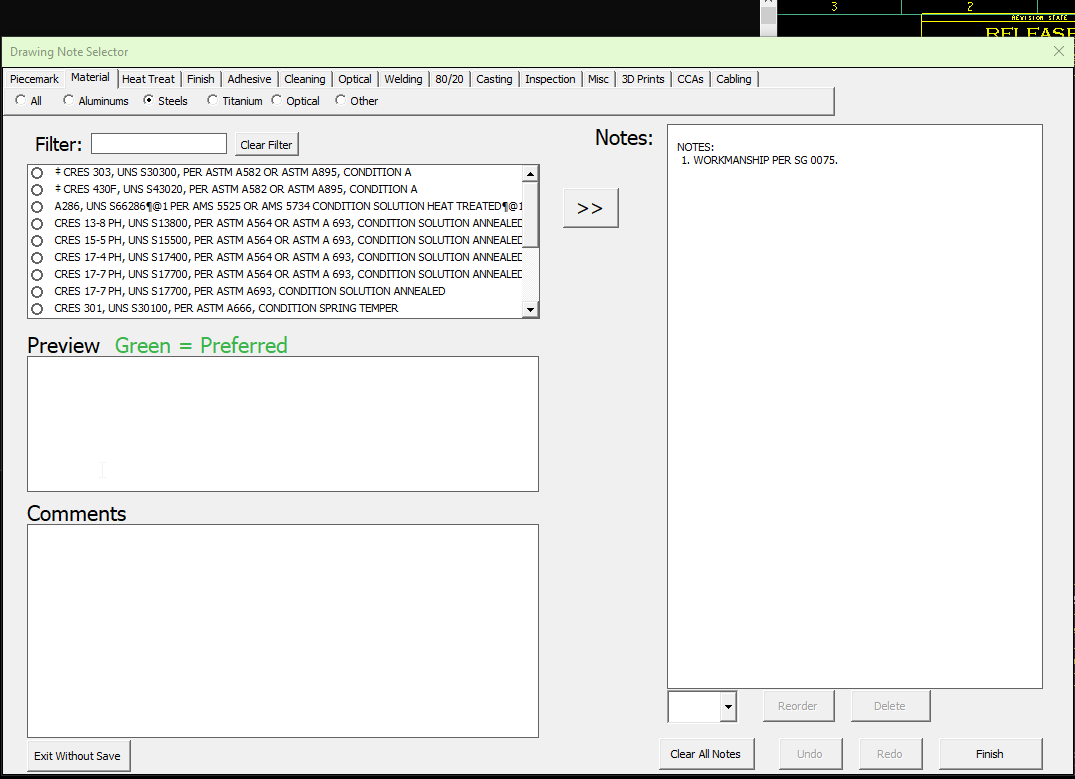
Task: Select the Casting tab
Action: point(494,78)
